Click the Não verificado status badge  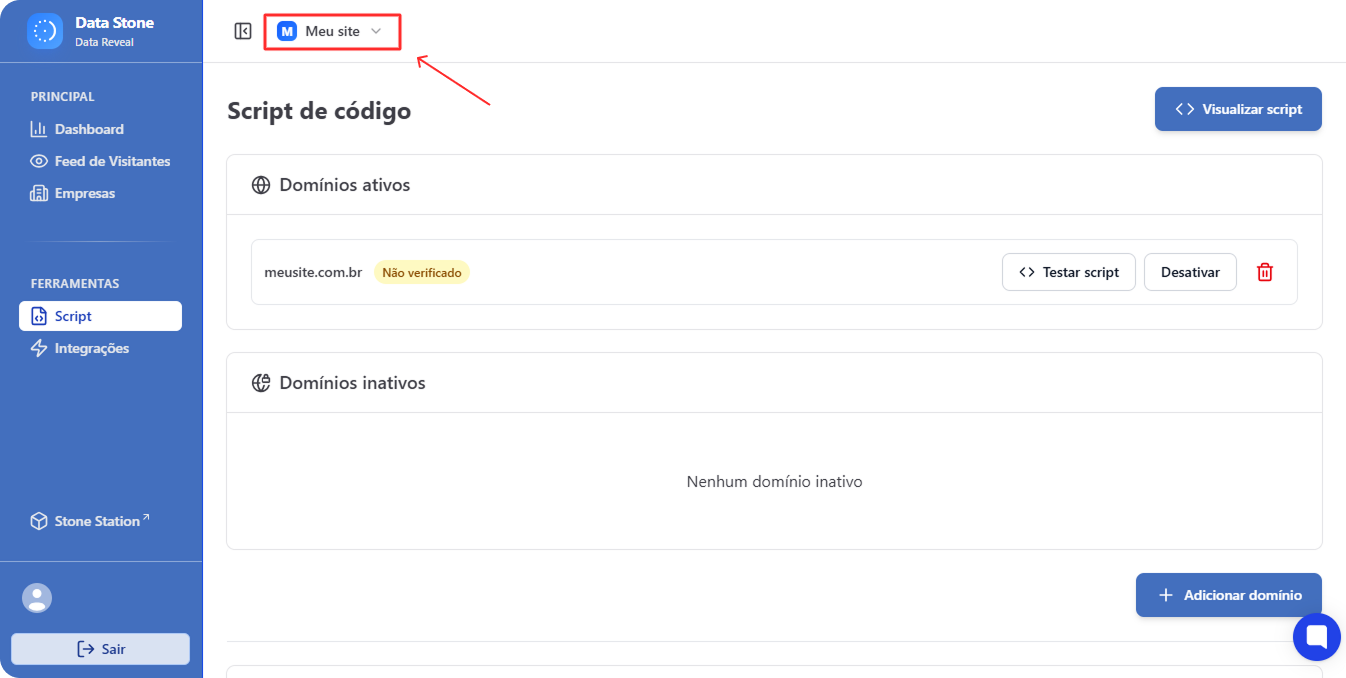point(422,272)
